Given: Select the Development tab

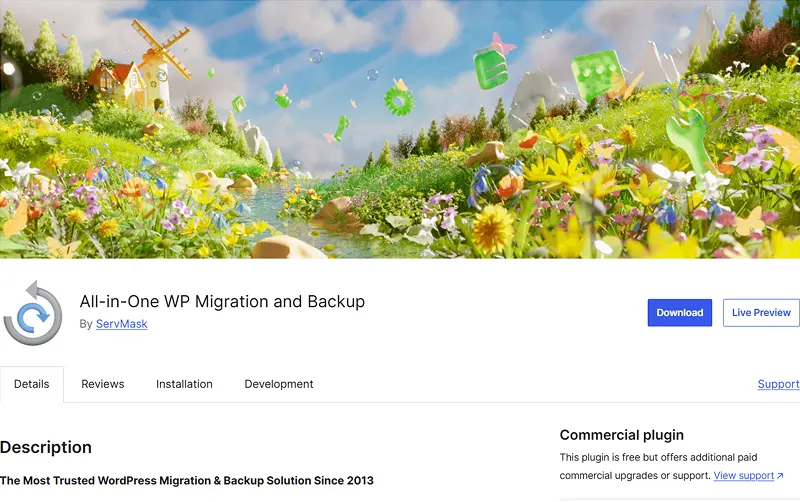Looking at the screenshot, I should 279,384.
